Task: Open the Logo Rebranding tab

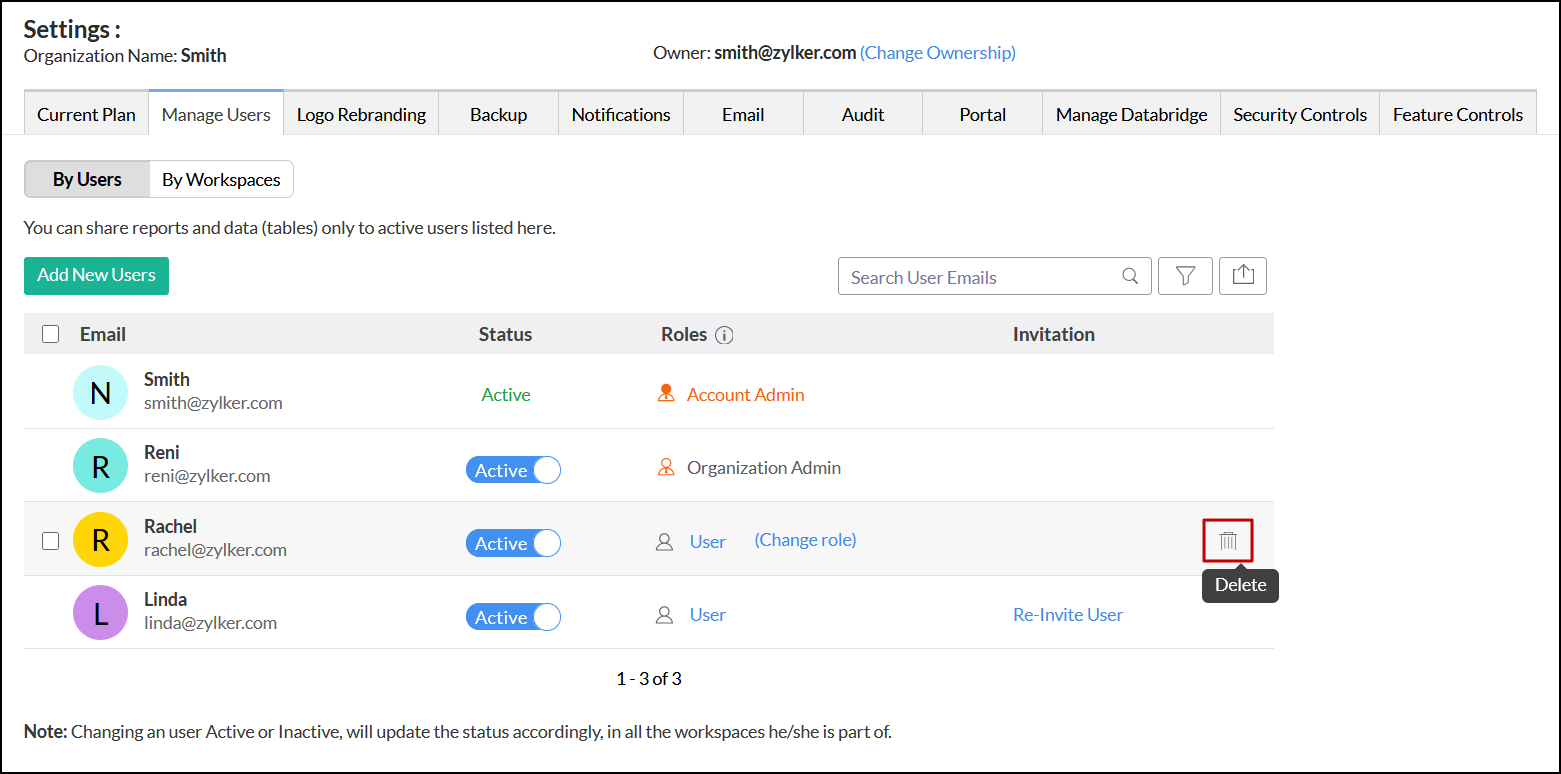Action: 361,115
